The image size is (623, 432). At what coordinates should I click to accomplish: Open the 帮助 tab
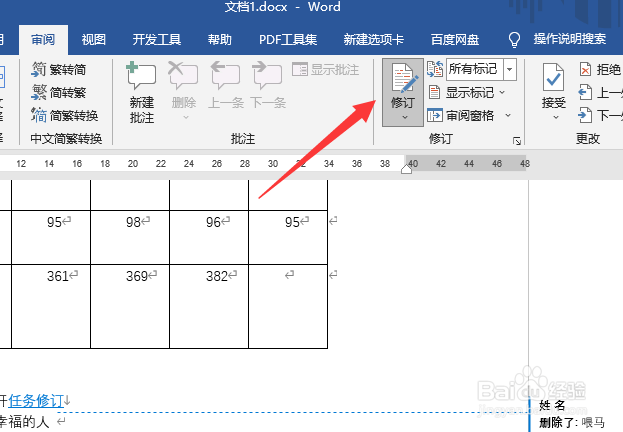click(219, 40)
